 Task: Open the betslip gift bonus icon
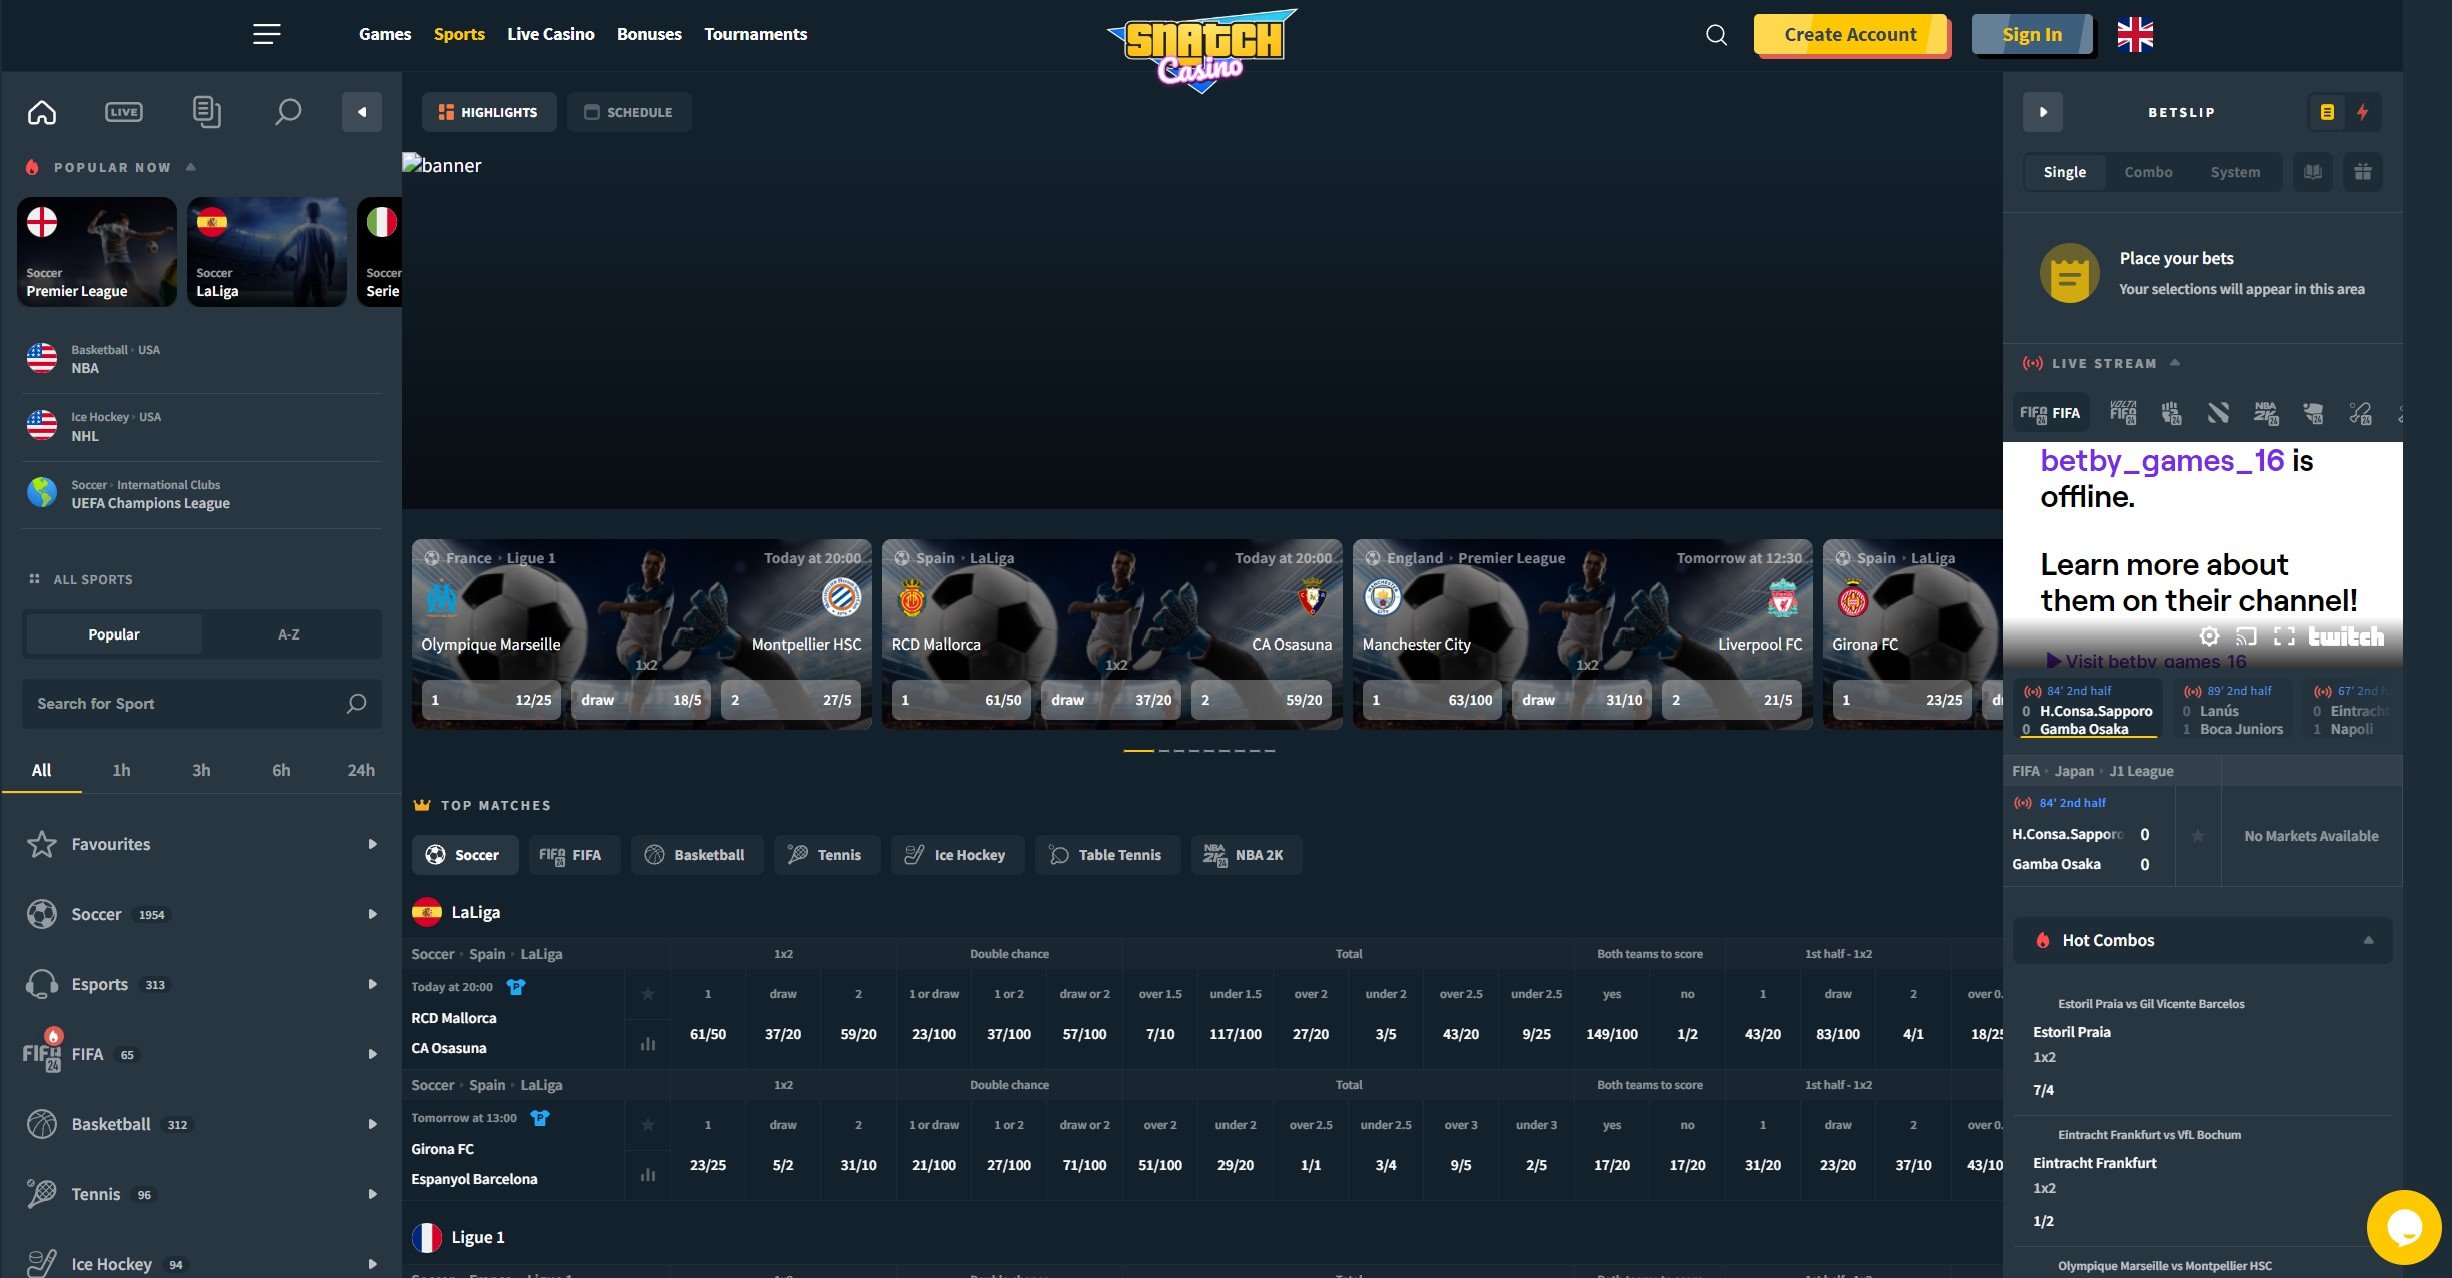2363,172
